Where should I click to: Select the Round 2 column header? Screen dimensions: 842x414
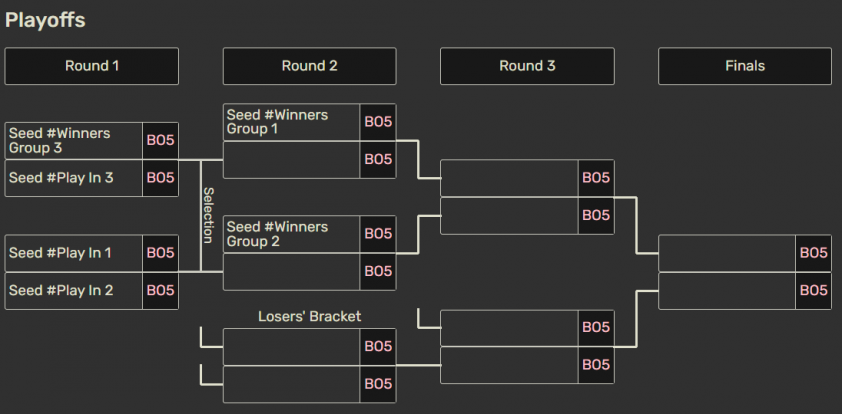tap(309, 66)
